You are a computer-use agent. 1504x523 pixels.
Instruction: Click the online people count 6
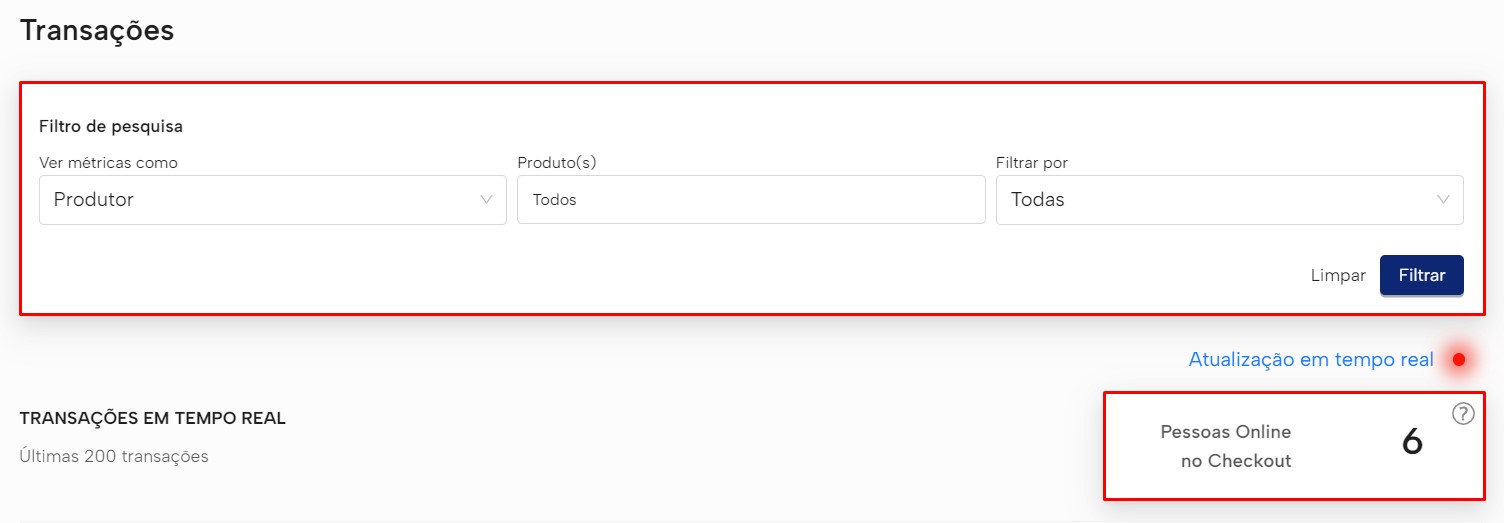point(1412,442)
